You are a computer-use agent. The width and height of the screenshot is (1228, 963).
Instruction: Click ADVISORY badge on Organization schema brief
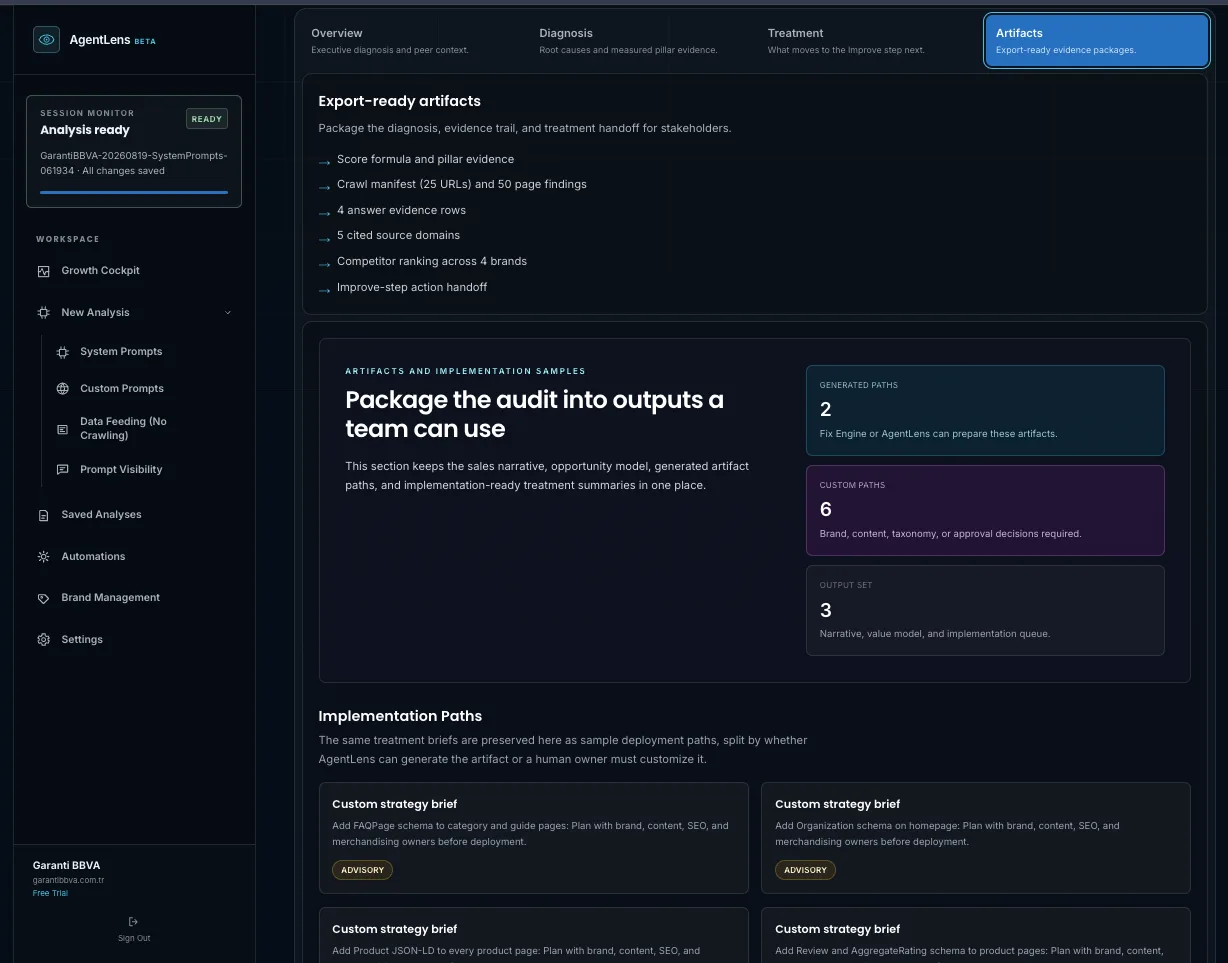[805, 870]
